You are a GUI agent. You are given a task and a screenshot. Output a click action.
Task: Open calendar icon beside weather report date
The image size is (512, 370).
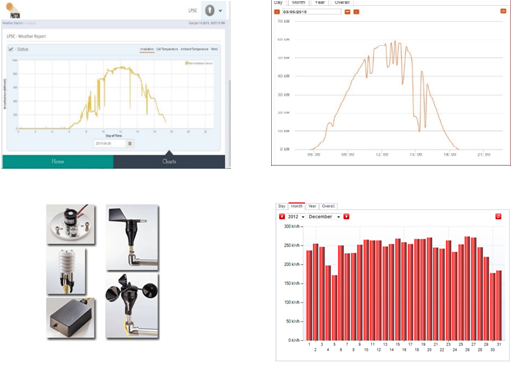click(x=130, y=144)
